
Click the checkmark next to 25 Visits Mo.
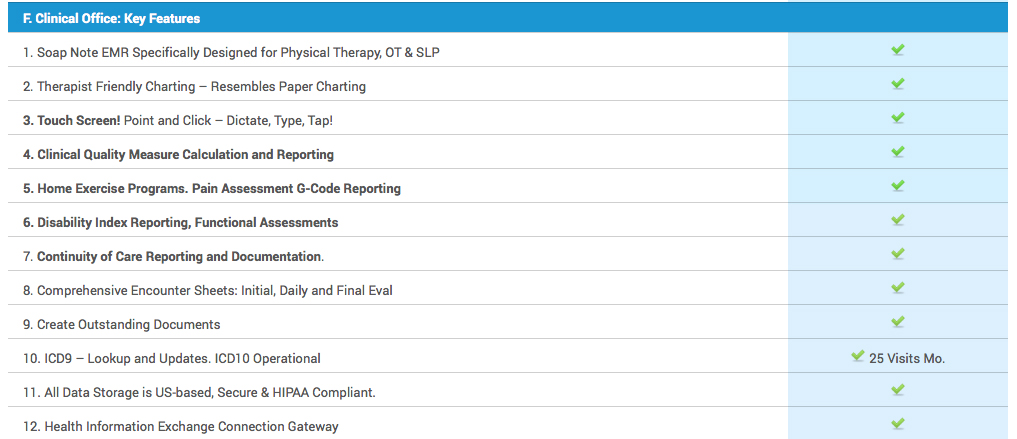[x=857, y=356]
